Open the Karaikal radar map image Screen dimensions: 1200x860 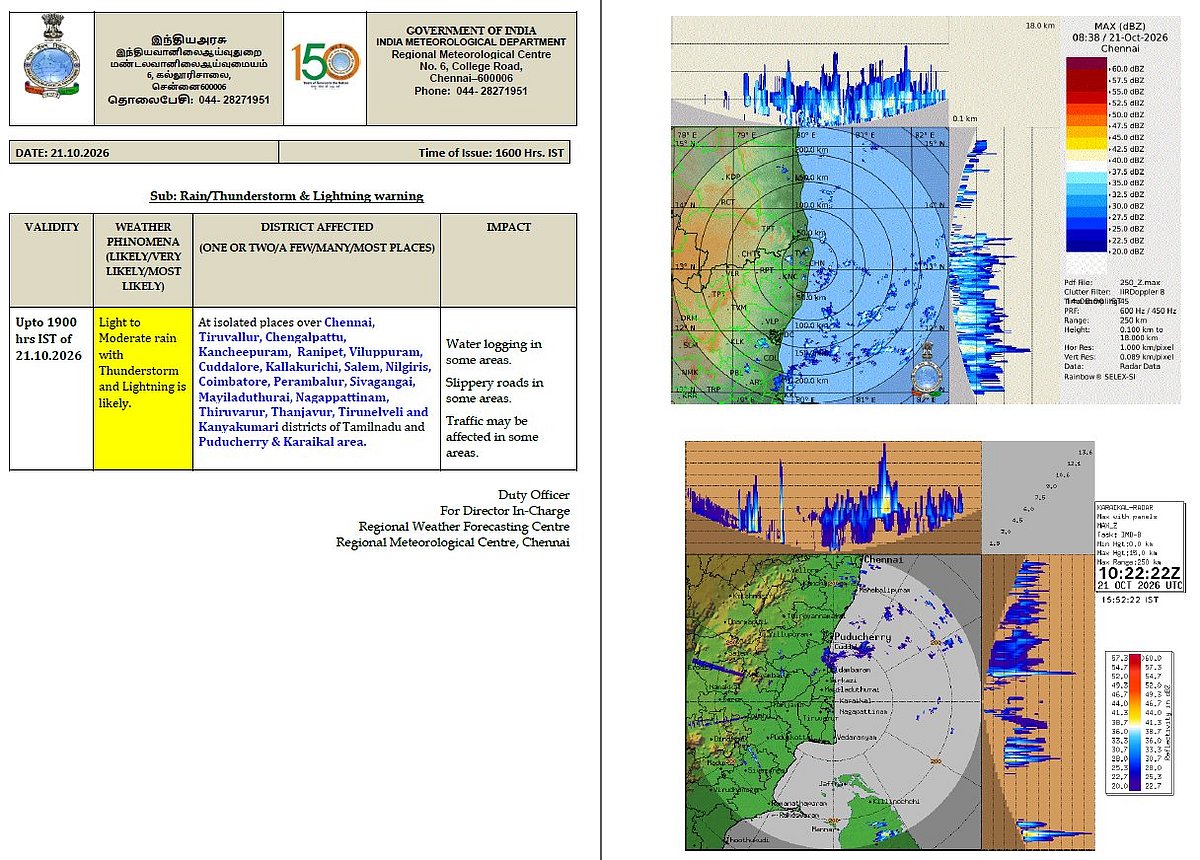pos(832,703)
